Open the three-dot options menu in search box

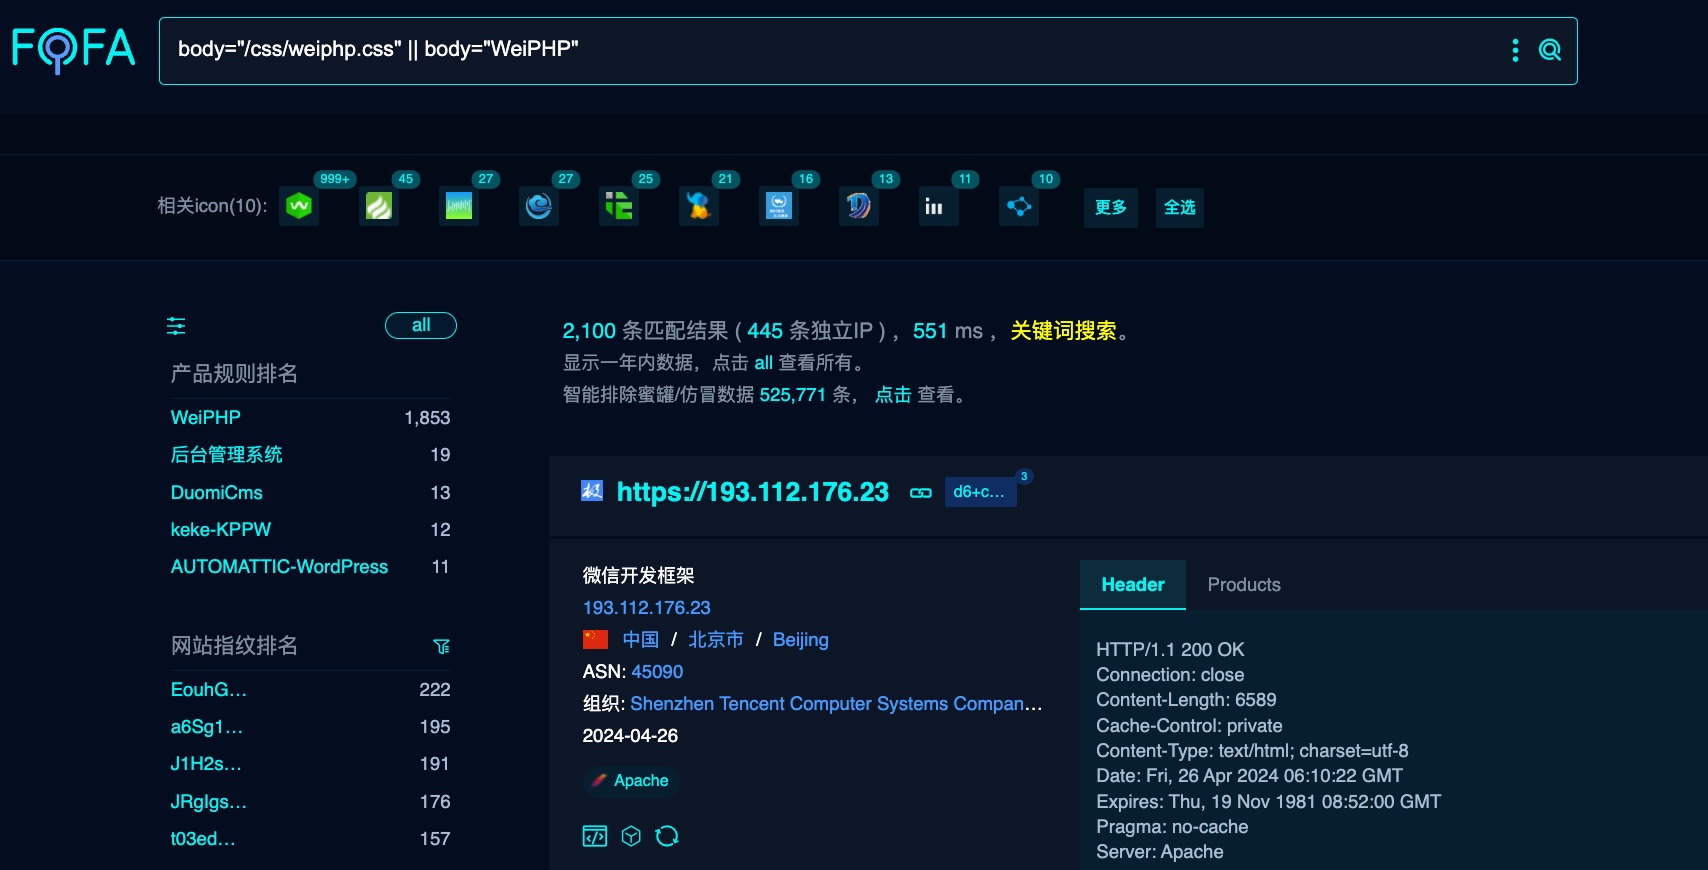tap(1515, 50)
